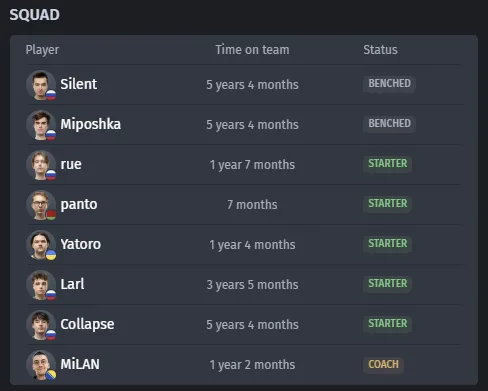Go to Yatoro's profile name link
Screen dimensions: 488x391
tap(81, 244)
